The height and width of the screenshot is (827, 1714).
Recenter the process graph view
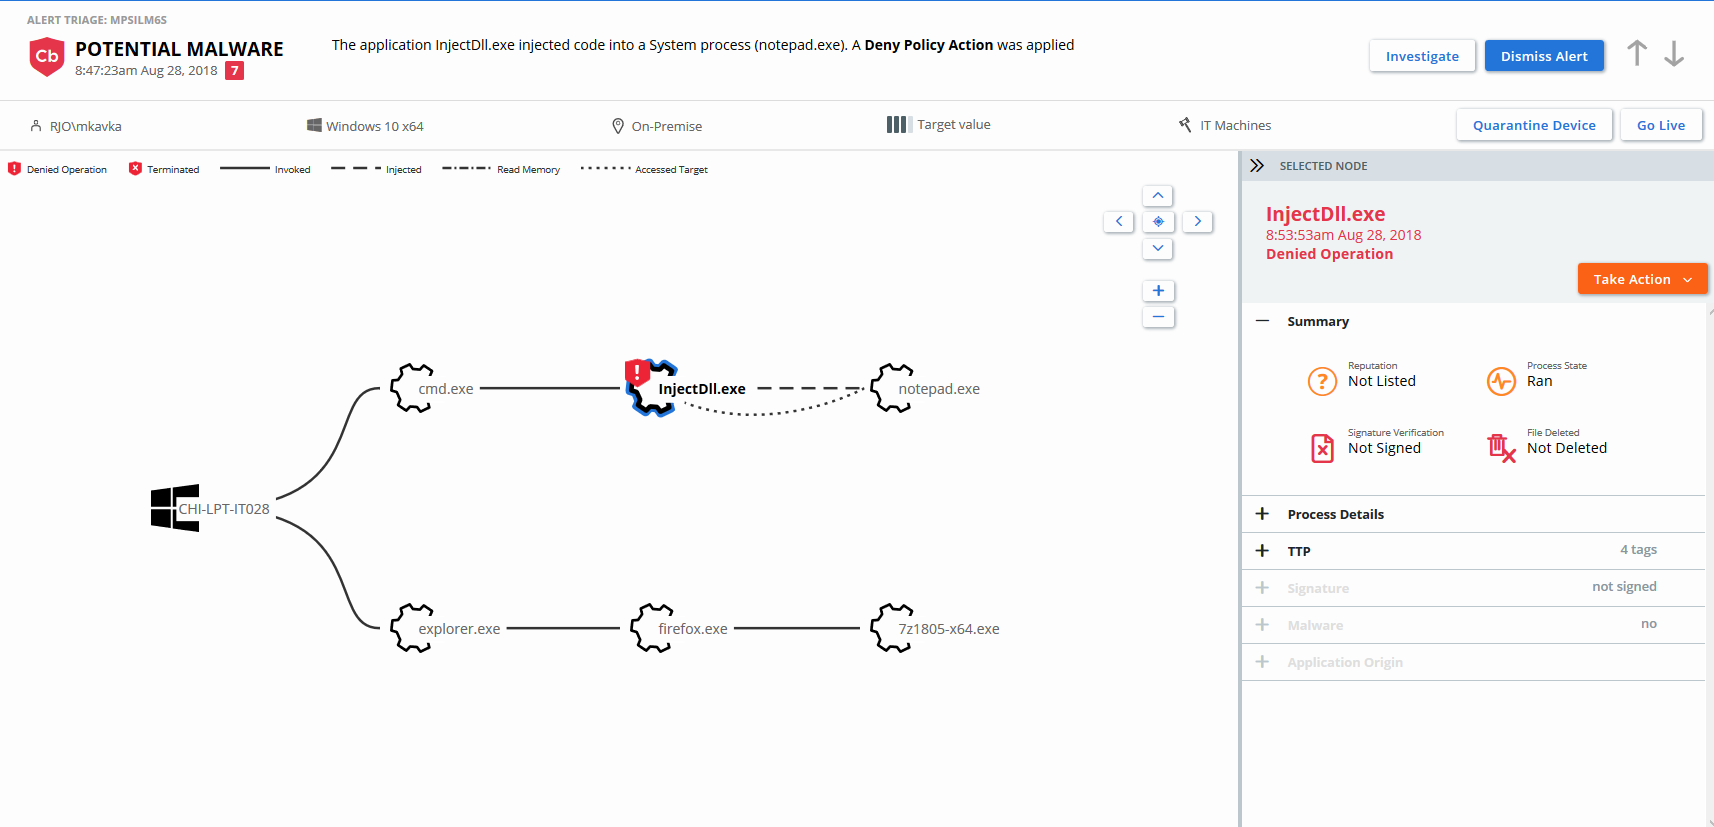tap(1158, 222)
